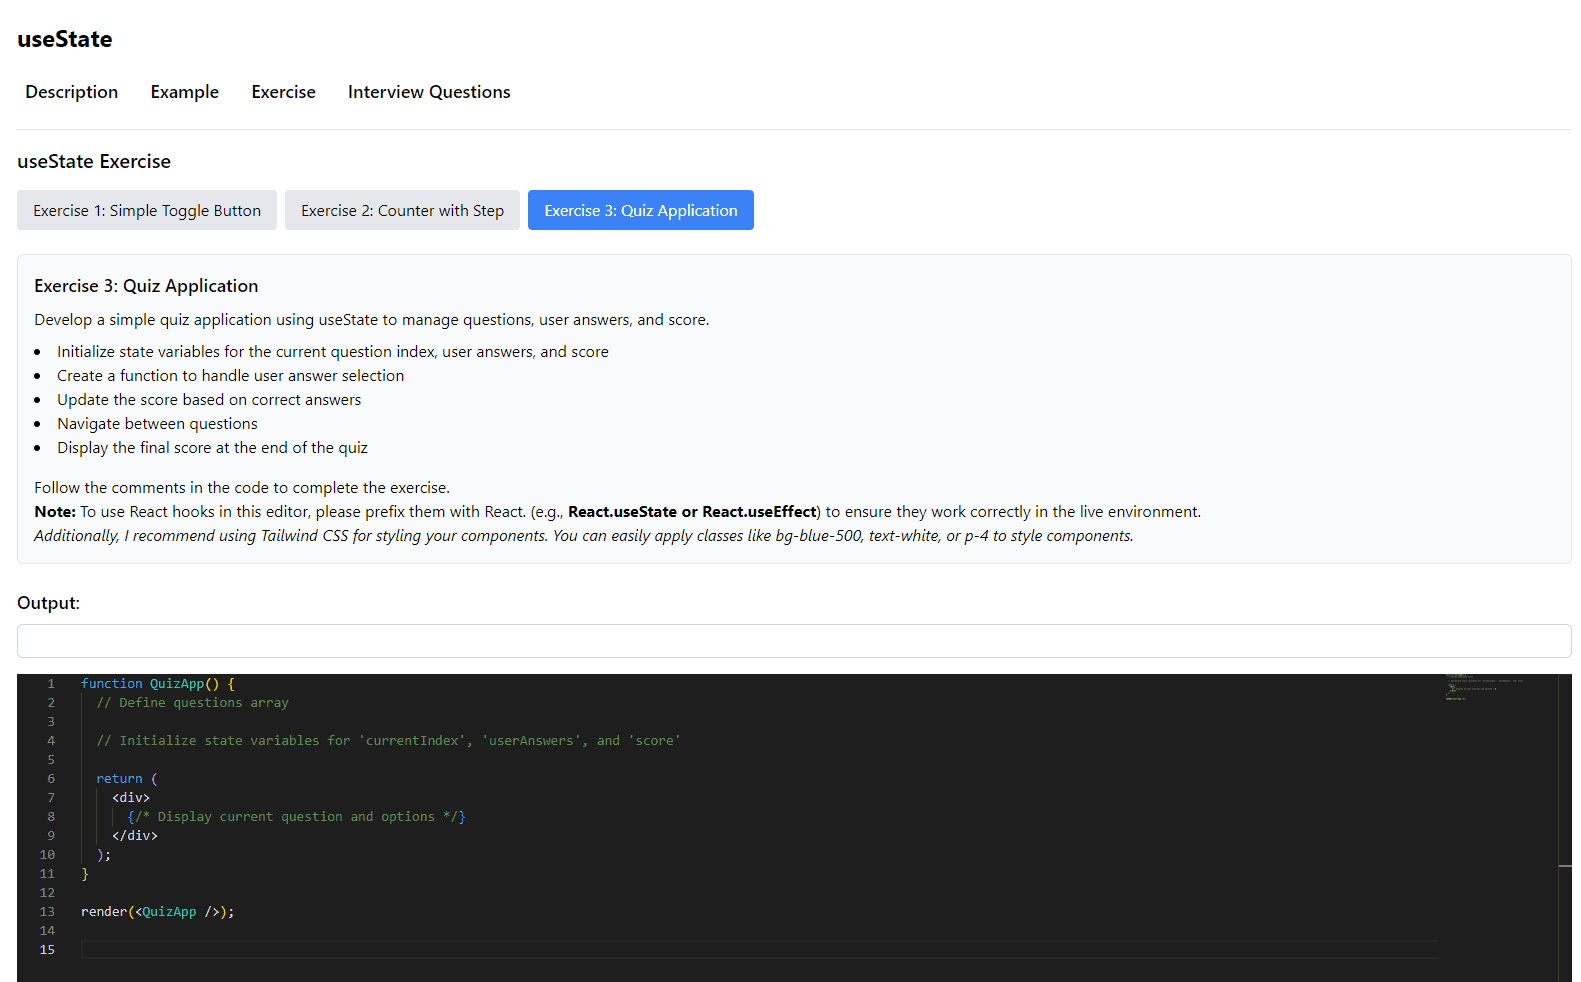Screen dimensions: 1581x982
Task: Click 'Display current question and options' comment
Action: (296, 817)
